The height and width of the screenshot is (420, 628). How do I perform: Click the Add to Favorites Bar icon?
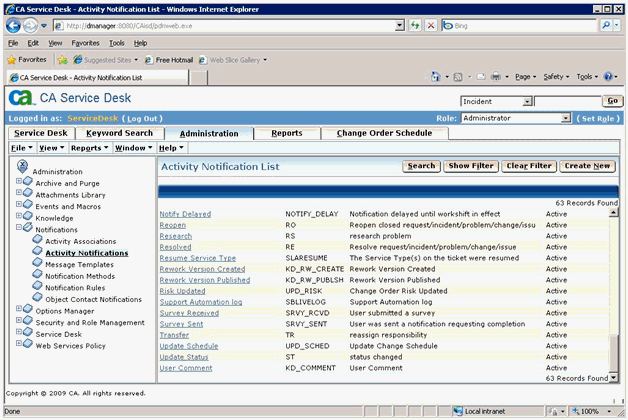(x=62, y=60)
